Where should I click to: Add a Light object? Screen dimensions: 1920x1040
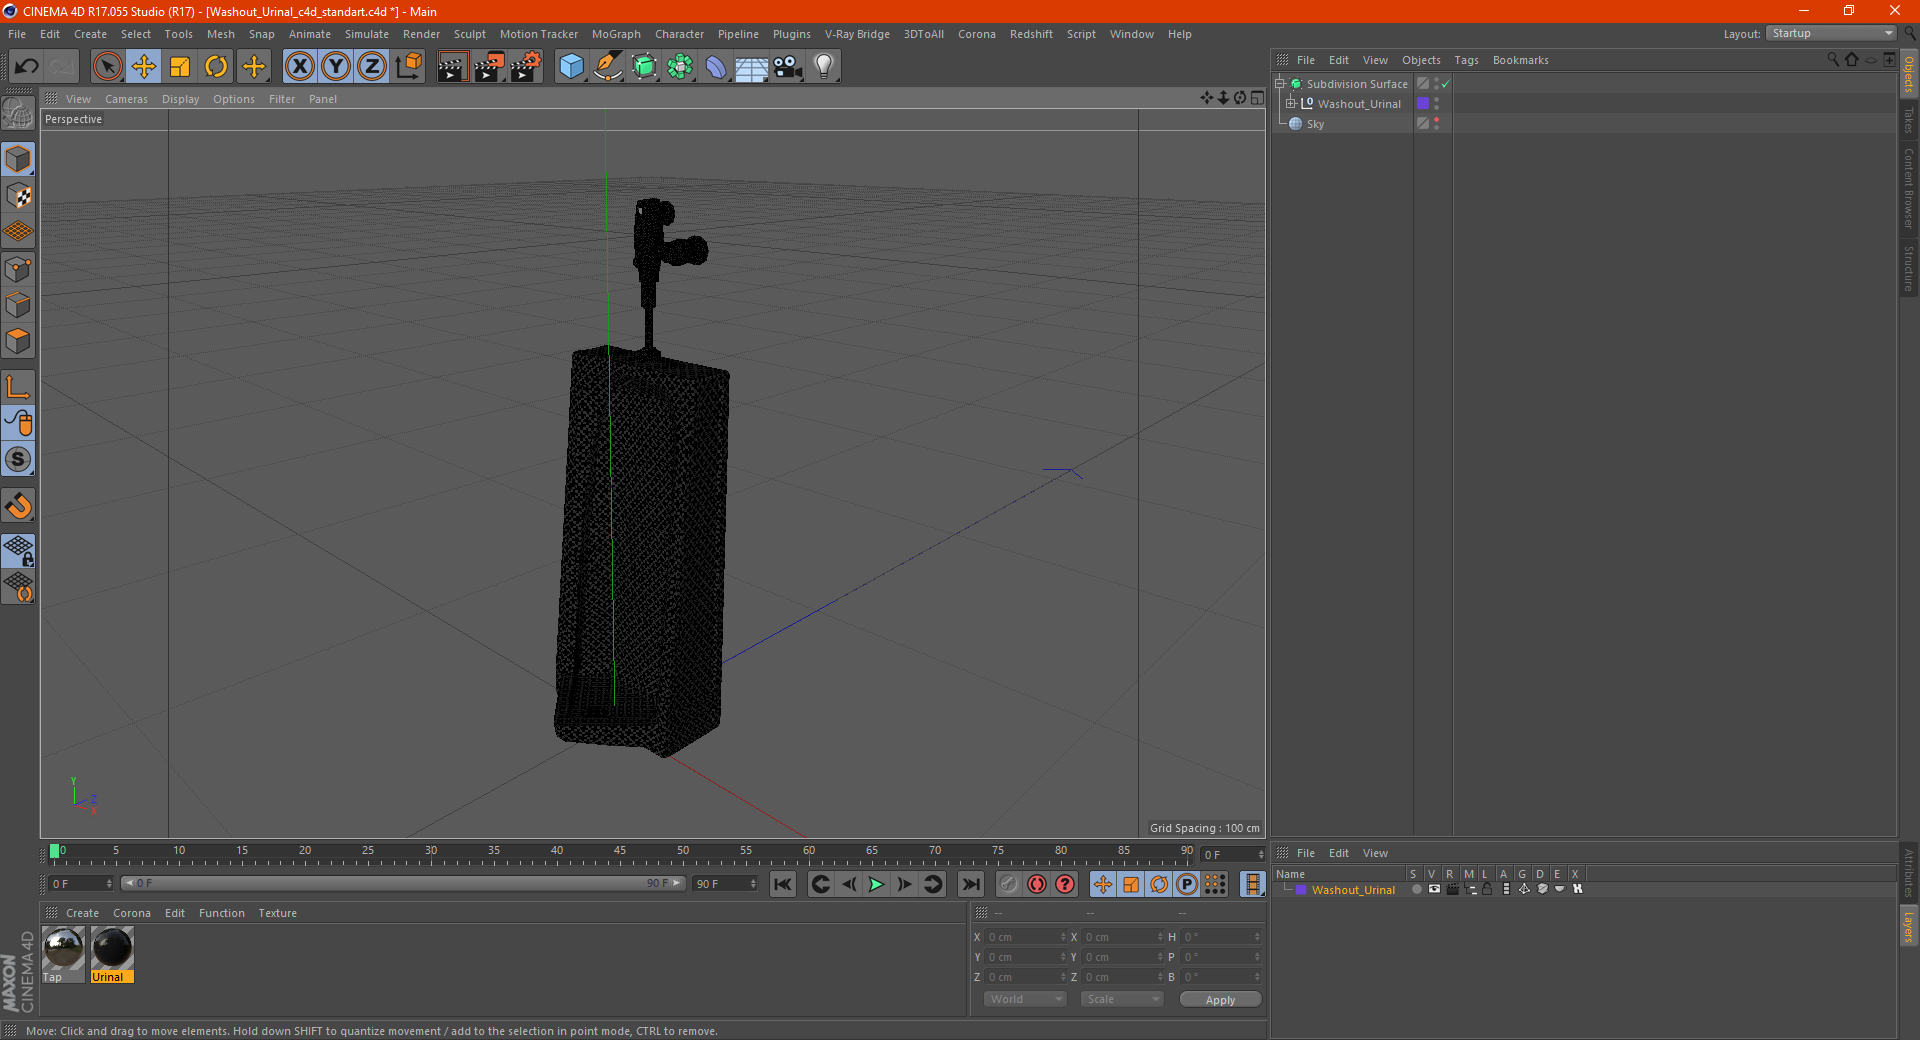pyautogui.click(x=824, y=67)
